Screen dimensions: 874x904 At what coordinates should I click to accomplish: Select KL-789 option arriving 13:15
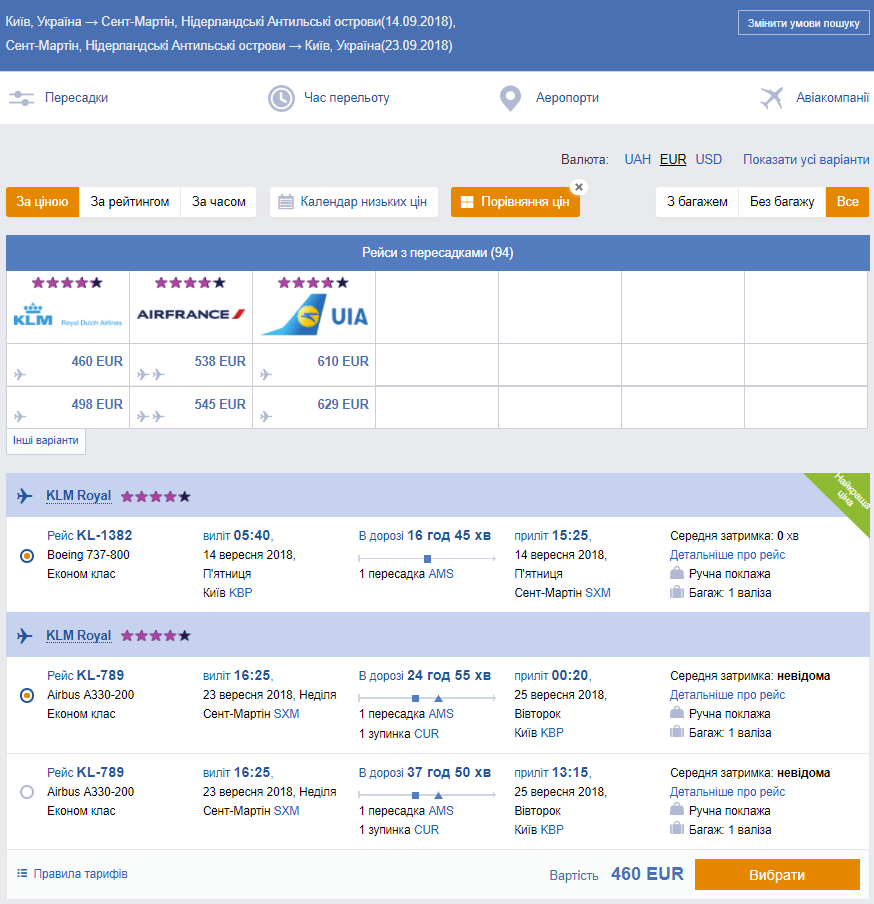point(27,792)
